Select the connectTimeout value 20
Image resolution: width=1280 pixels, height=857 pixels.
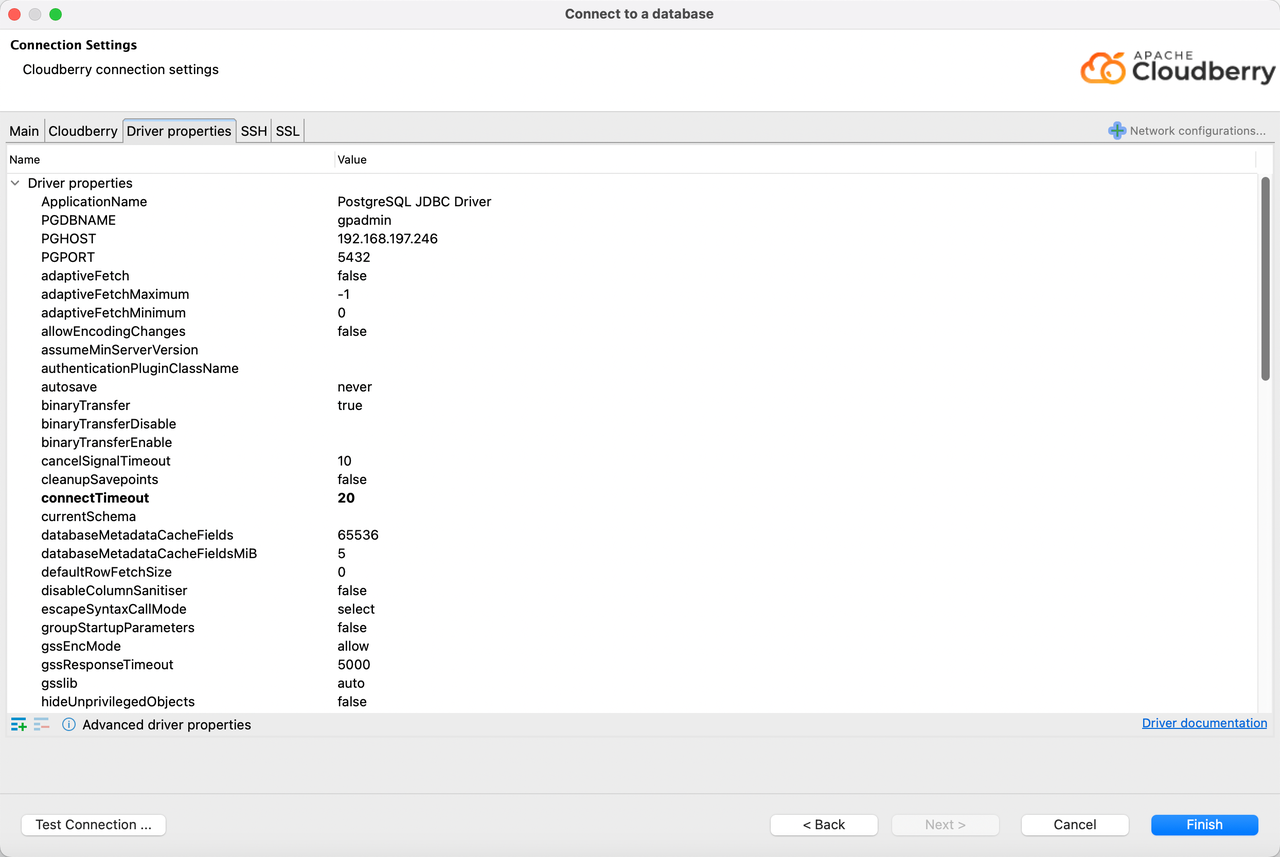346,498
